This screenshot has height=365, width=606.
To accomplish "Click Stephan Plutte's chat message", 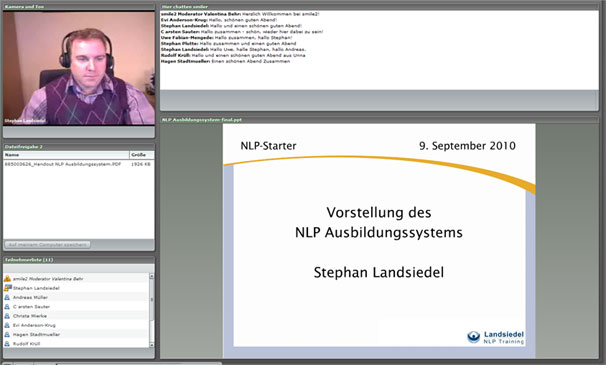I will coord(228,44).
